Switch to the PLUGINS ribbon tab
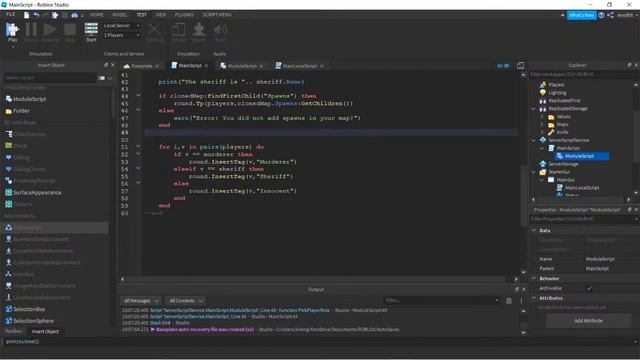 (184, 15)
